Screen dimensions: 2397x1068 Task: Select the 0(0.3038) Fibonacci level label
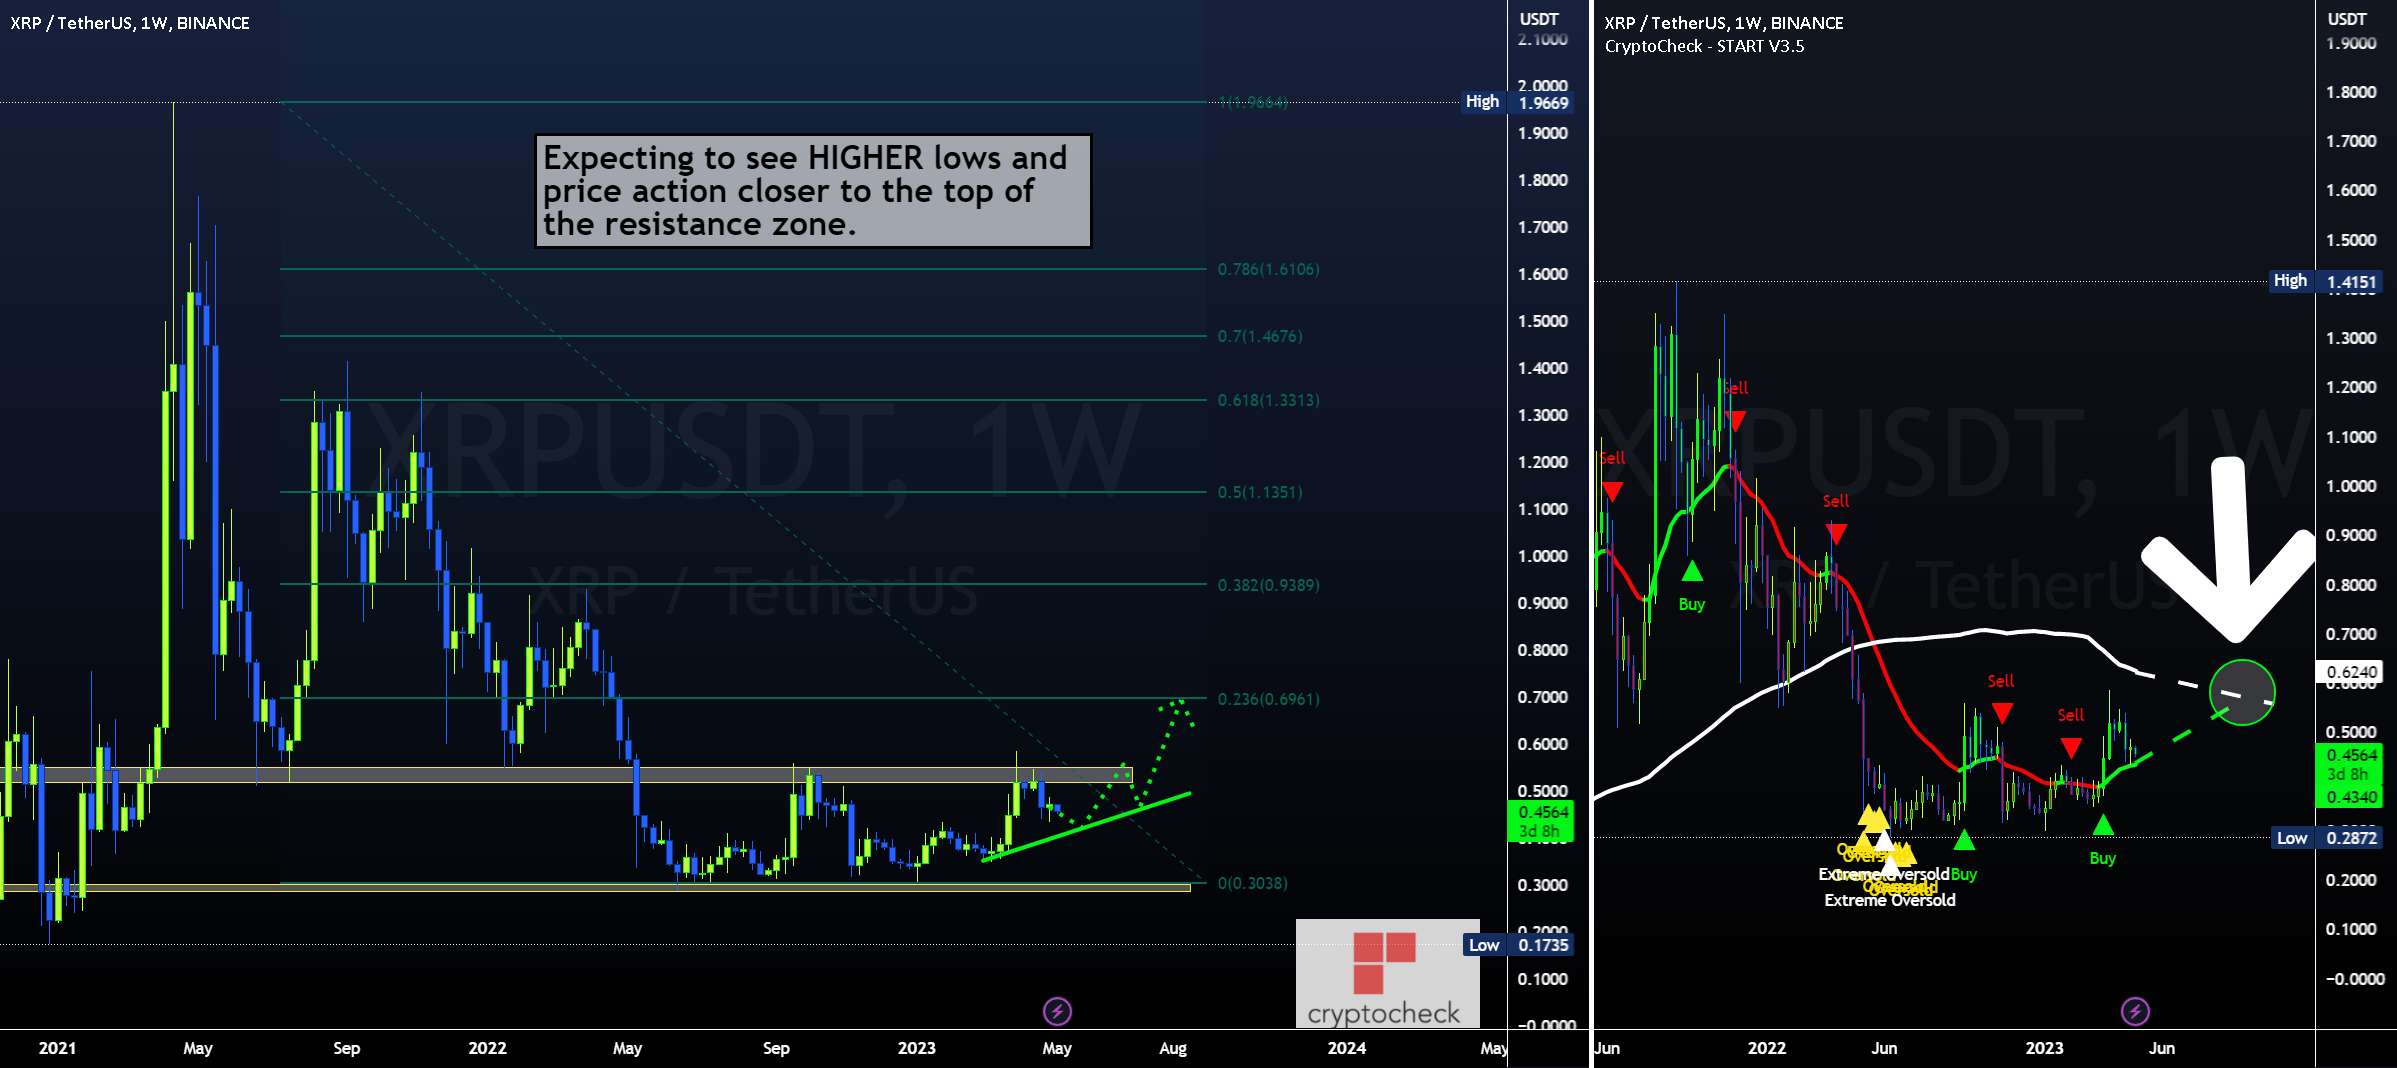click(x=1252, y=883)
